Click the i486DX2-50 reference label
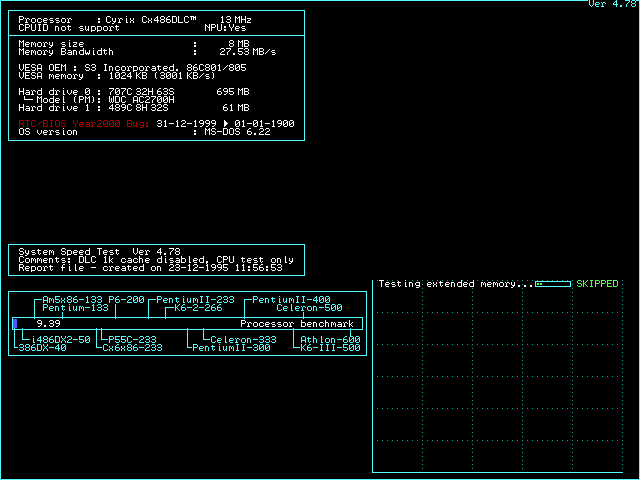Screen dimensions: 640x480 point(58,340)
